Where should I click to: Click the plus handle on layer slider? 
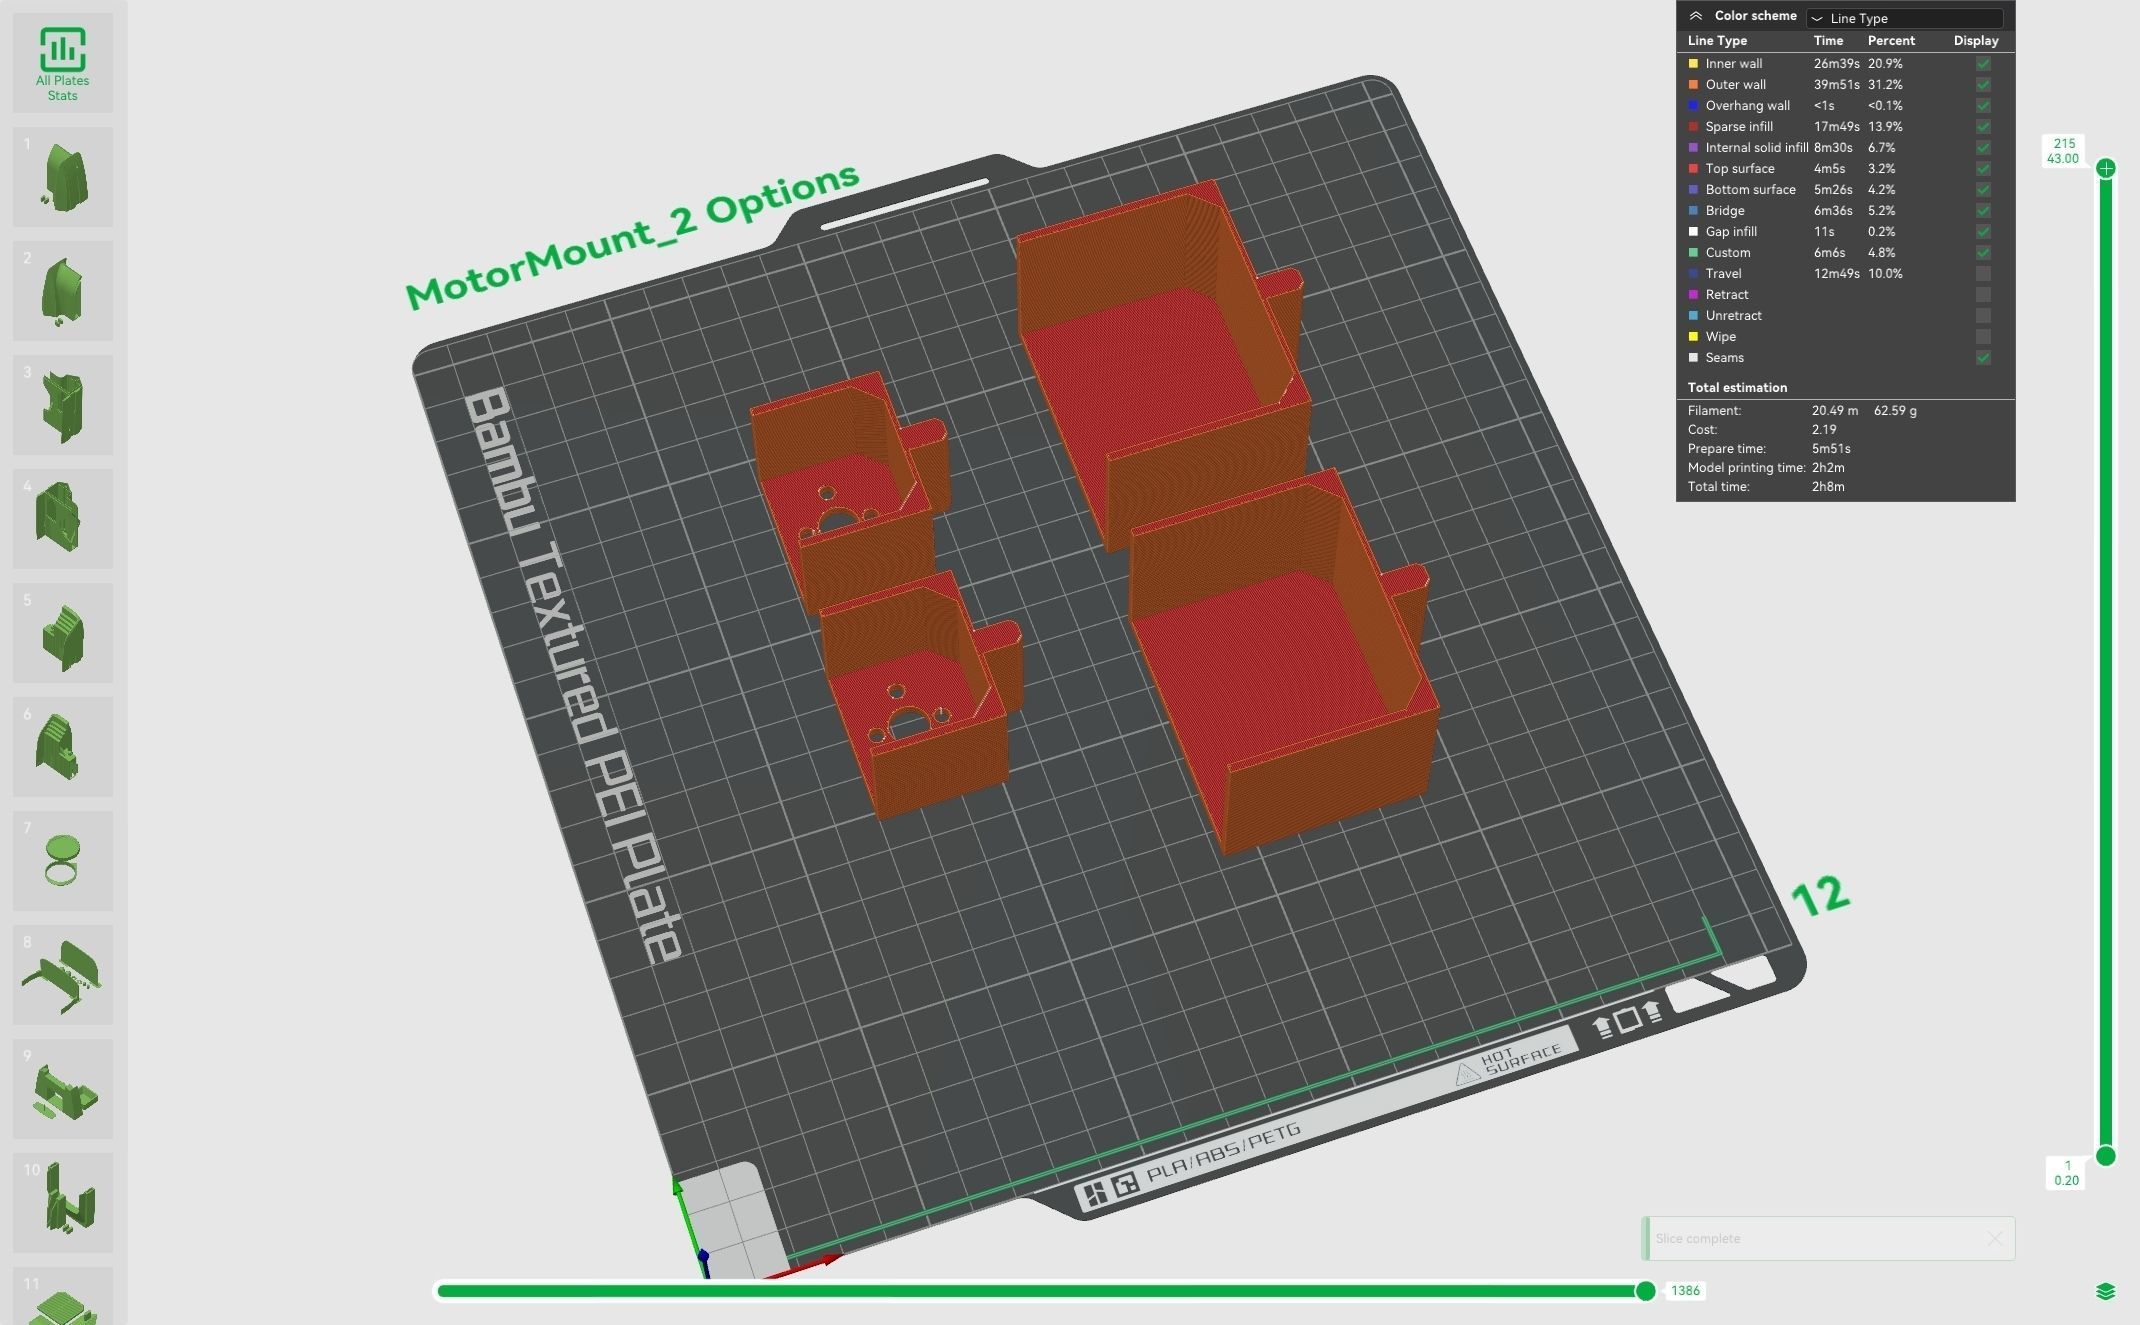point(2105,168)
